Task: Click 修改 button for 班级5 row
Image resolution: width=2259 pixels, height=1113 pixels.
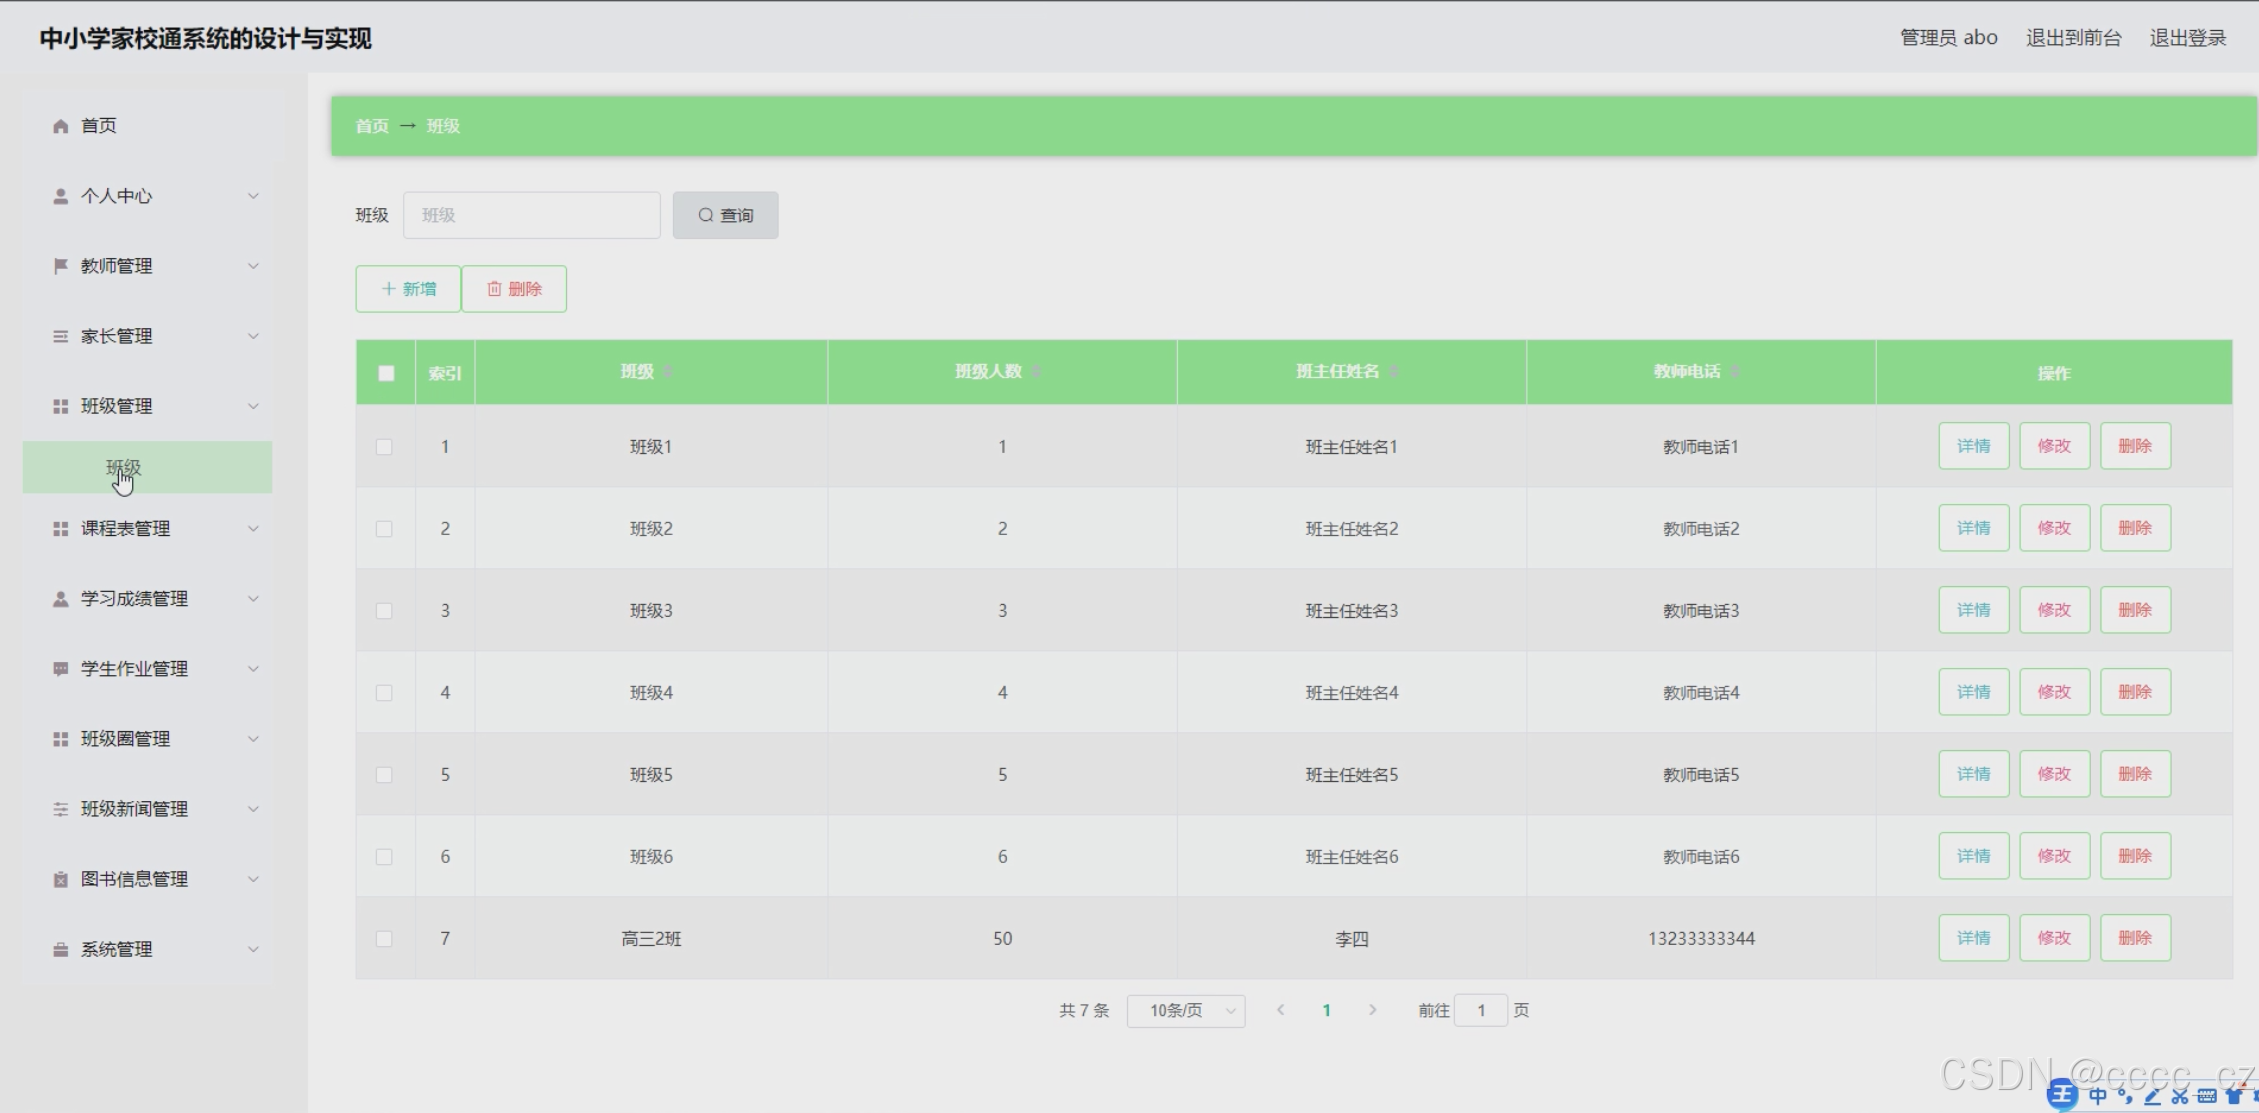Action: (2054, 774)
